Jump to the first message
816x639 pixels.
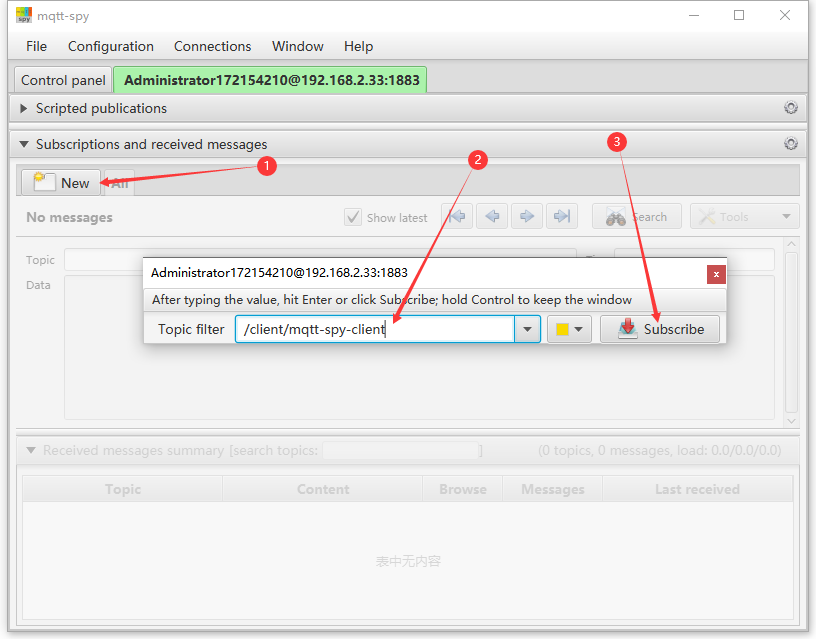point(457,216)
